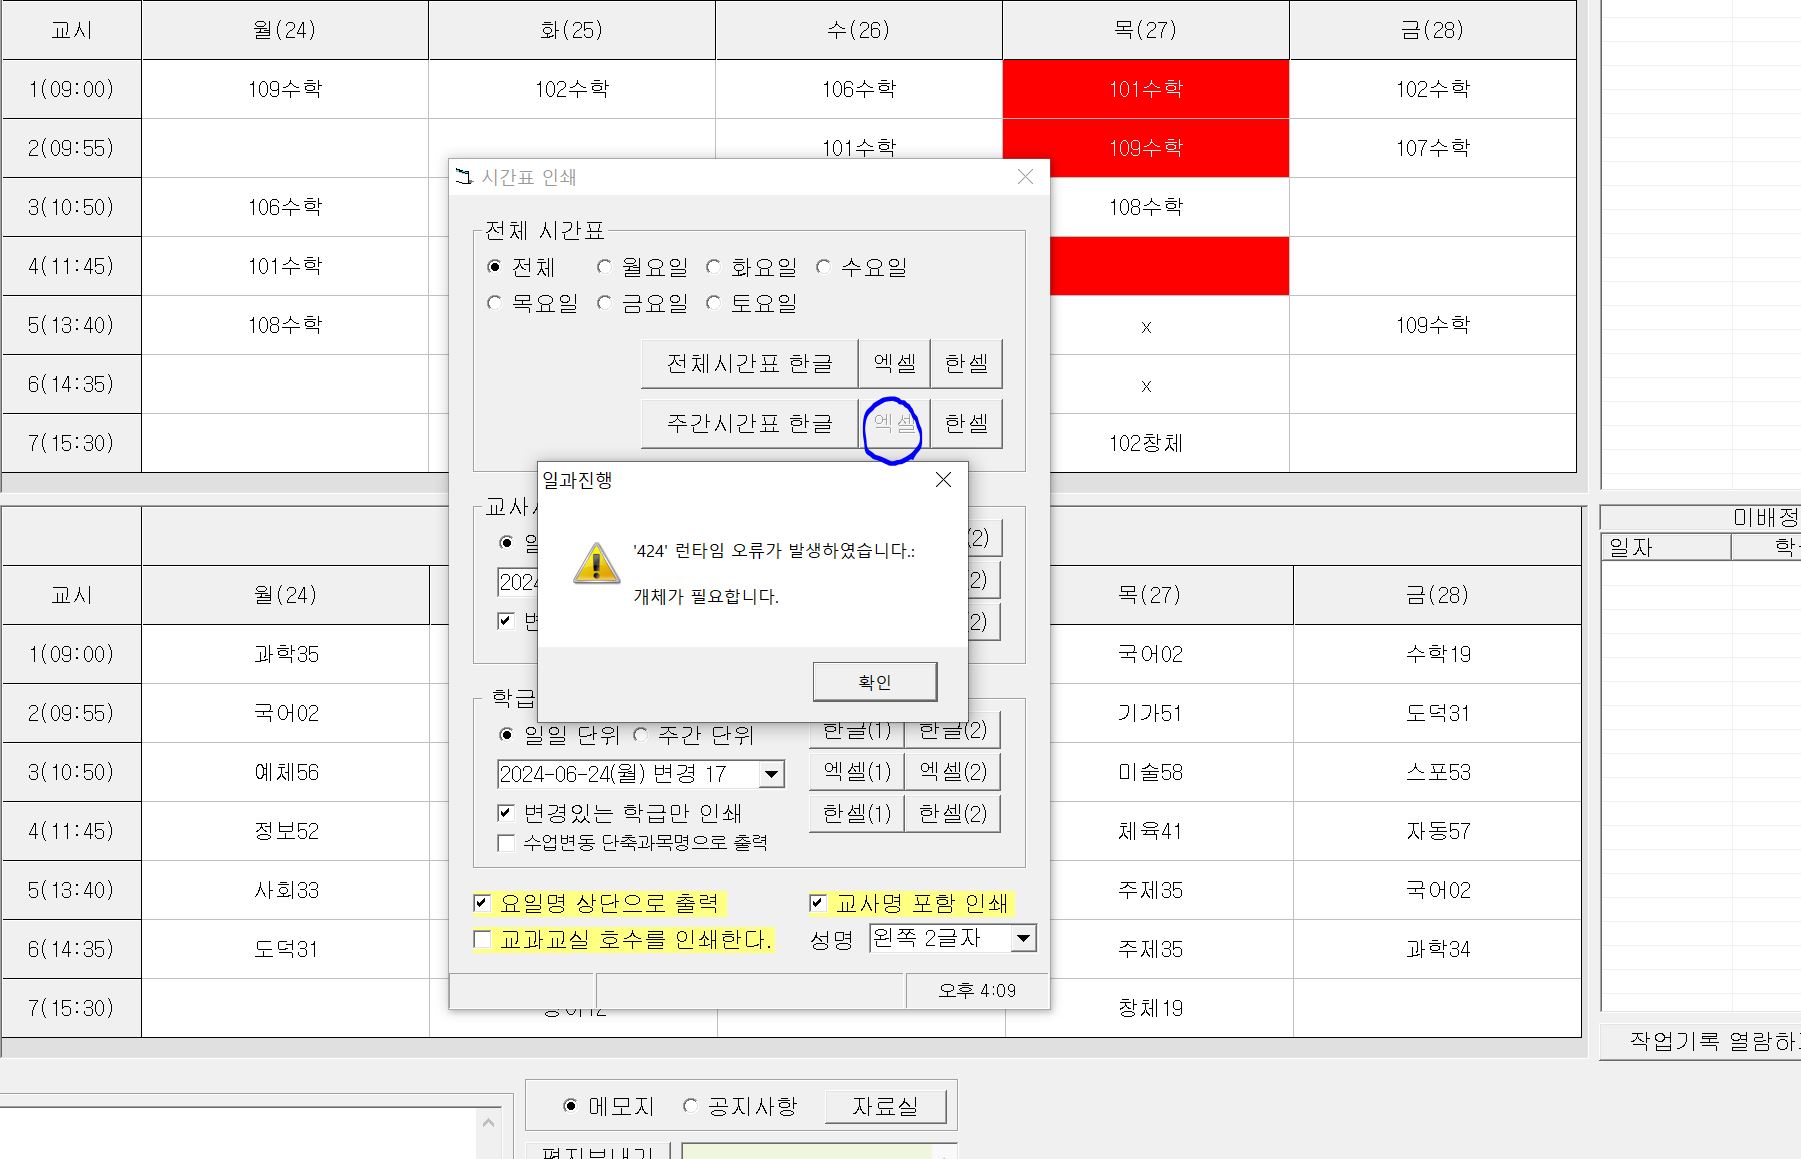Toggle 교사명 포함 인쇄 checkbox

[x=817, y=903]
